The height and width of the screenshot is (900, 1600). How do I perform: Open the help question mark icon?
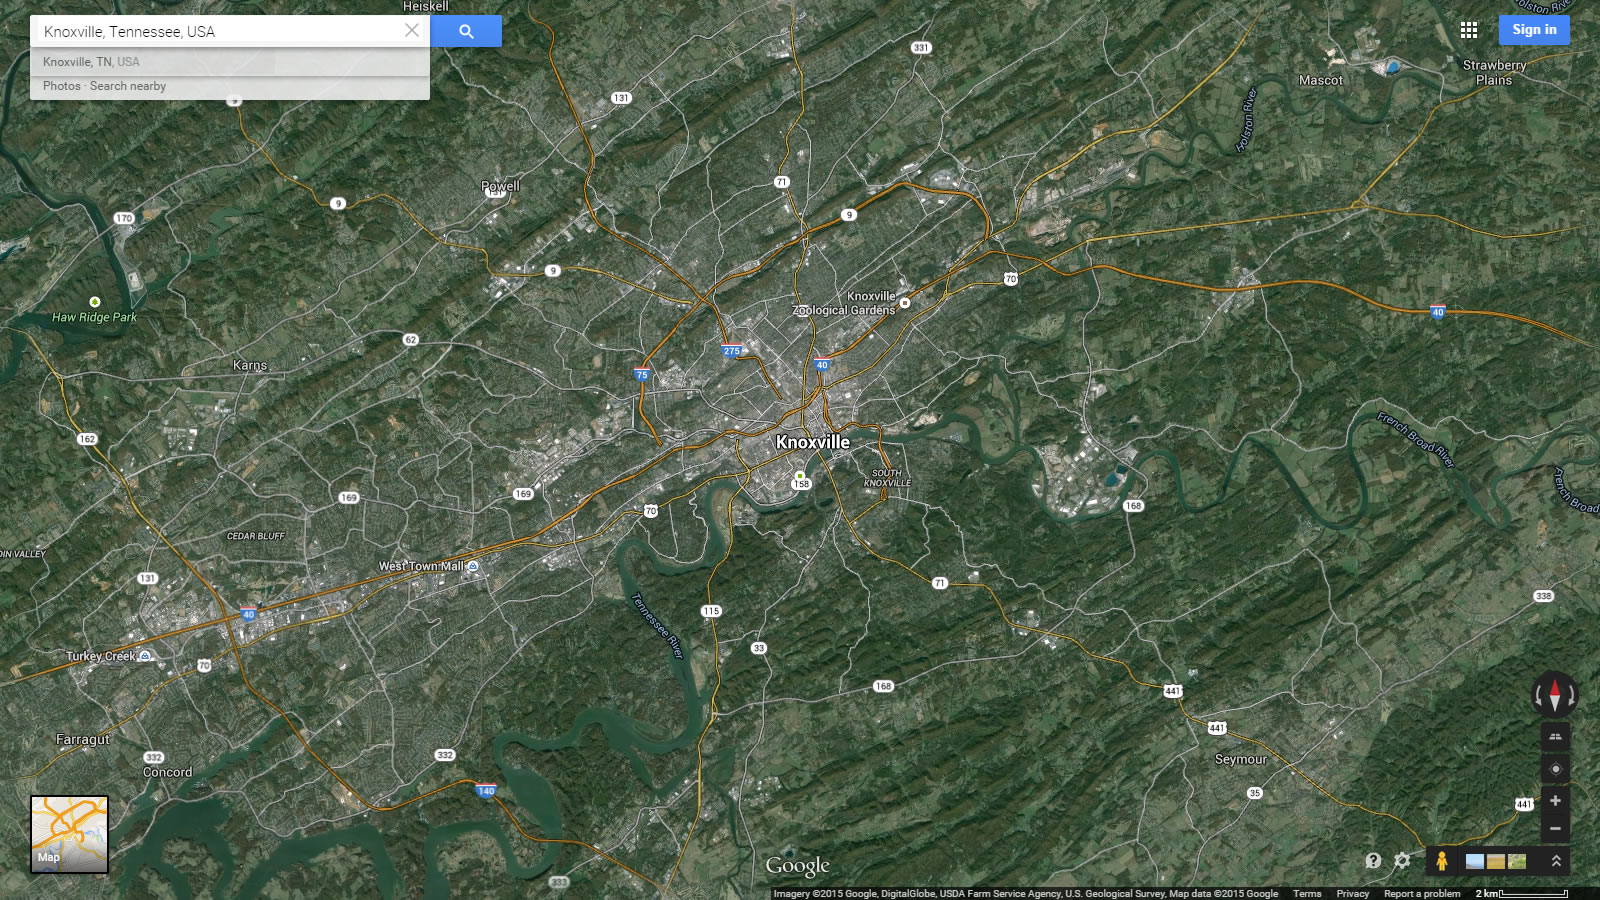click(x=1373, y=861)
